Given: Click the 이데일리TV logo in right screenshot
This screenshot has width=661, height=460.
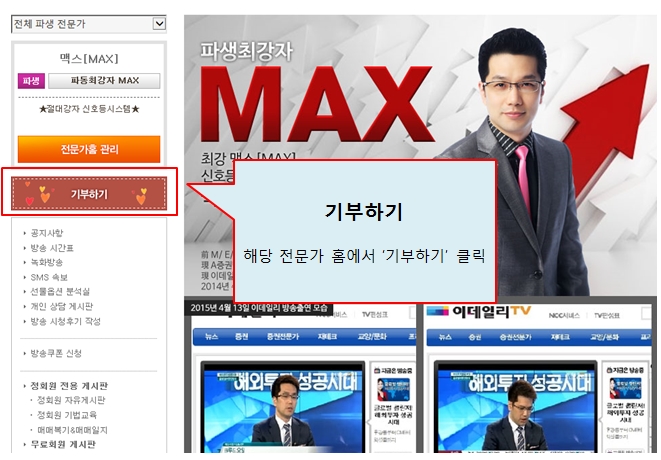Looking at the screenshot, I should [479, 312].
